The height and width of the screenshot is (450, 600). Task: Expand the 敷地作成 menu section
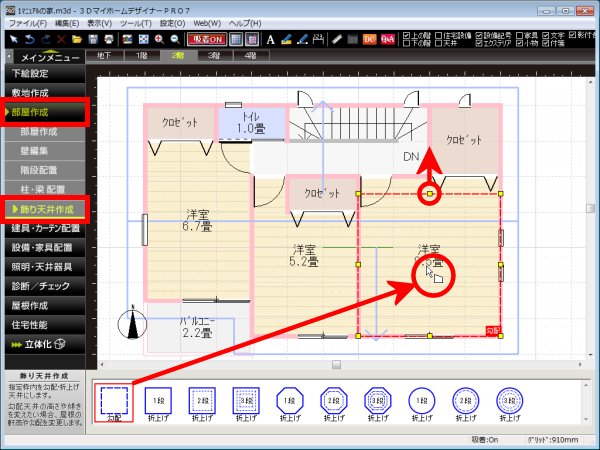[x=45, y=92]
